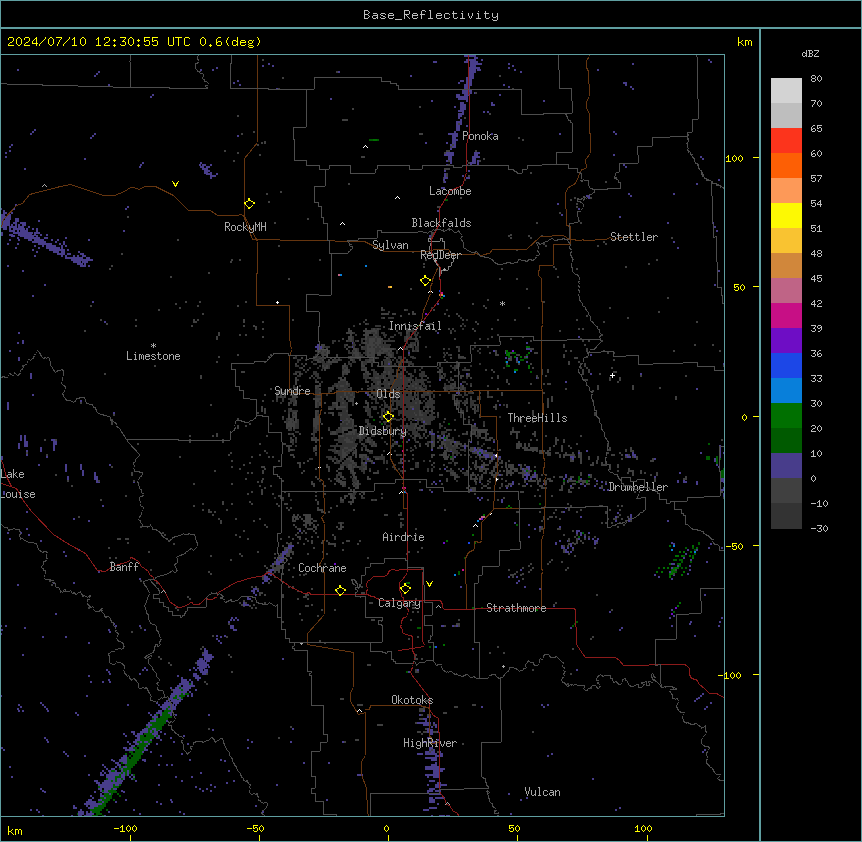Click the Stettler city label
The height and width of the screenshot is (842, 862).
coord(634,237)
